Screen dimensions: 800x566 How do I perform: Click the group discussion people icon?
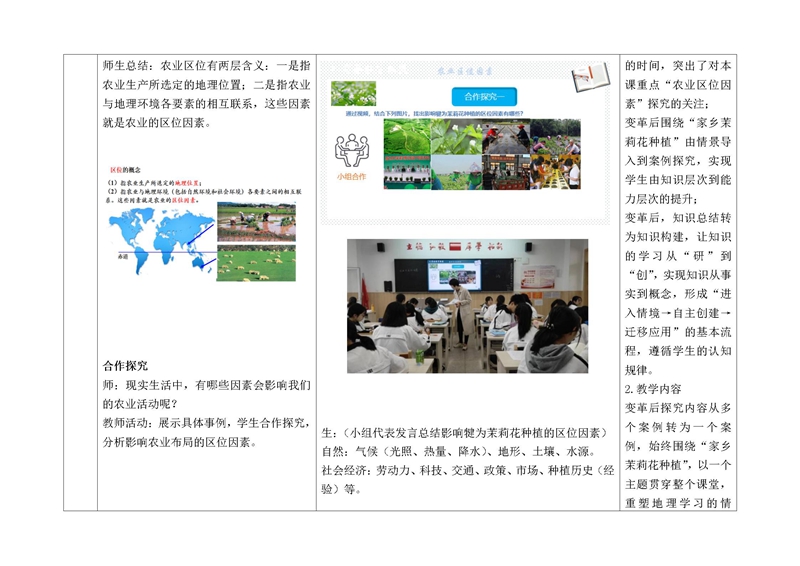coord(352,151)
